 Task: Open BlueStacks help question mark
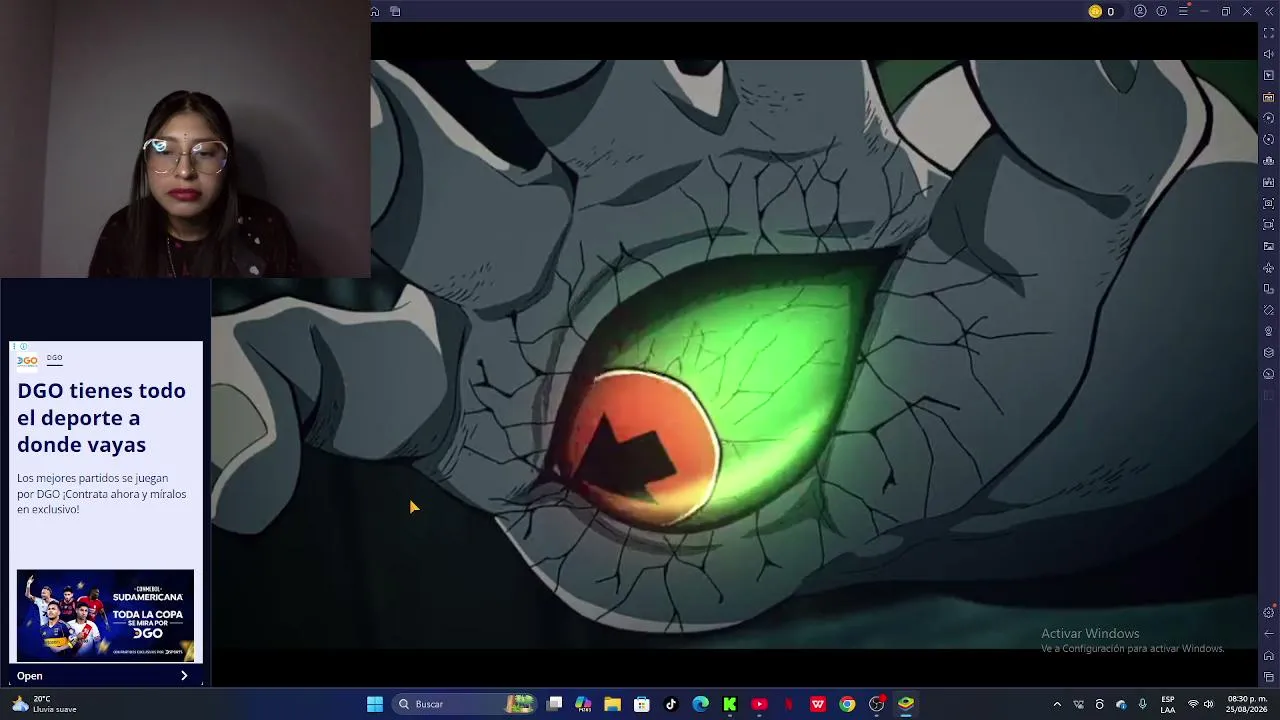point(1161,11)
